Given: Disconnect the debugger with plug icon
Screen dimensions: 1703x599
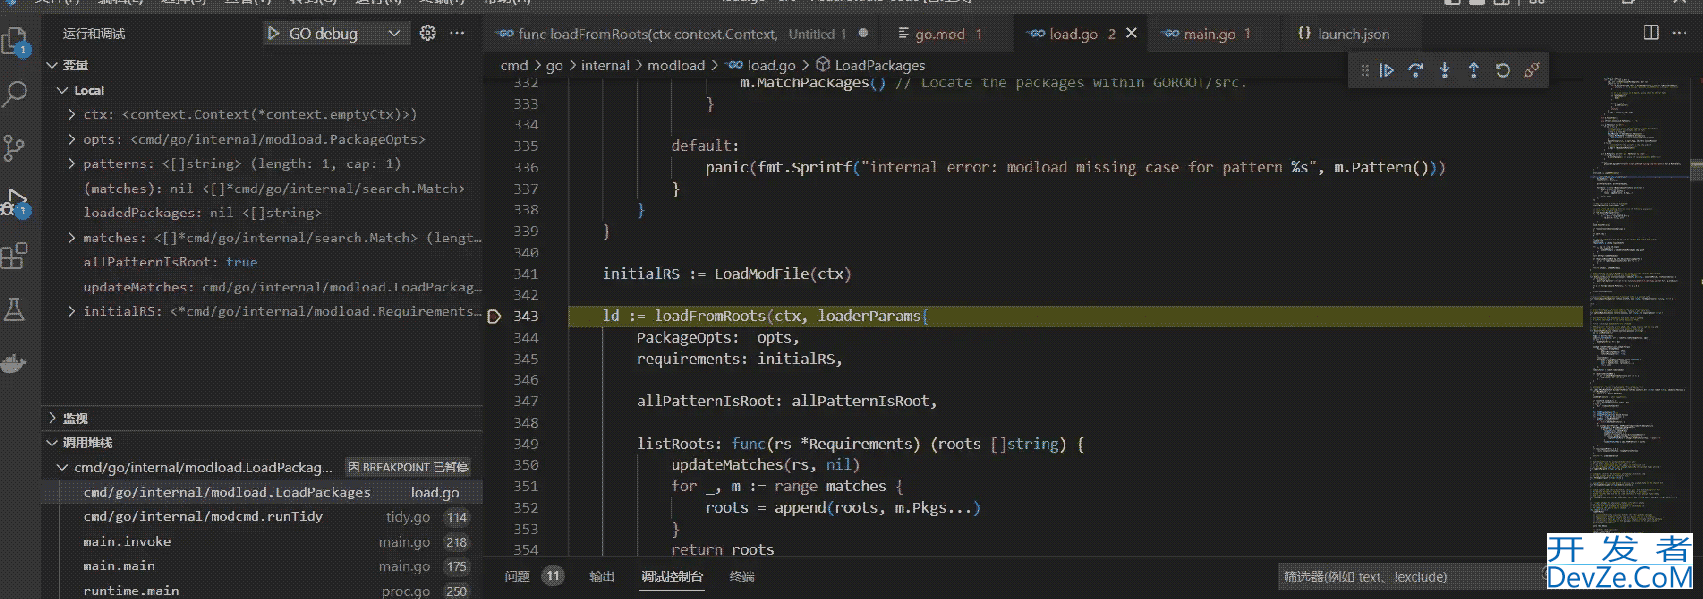Looking at the screenshot, I should click(x=1532, y=70).
